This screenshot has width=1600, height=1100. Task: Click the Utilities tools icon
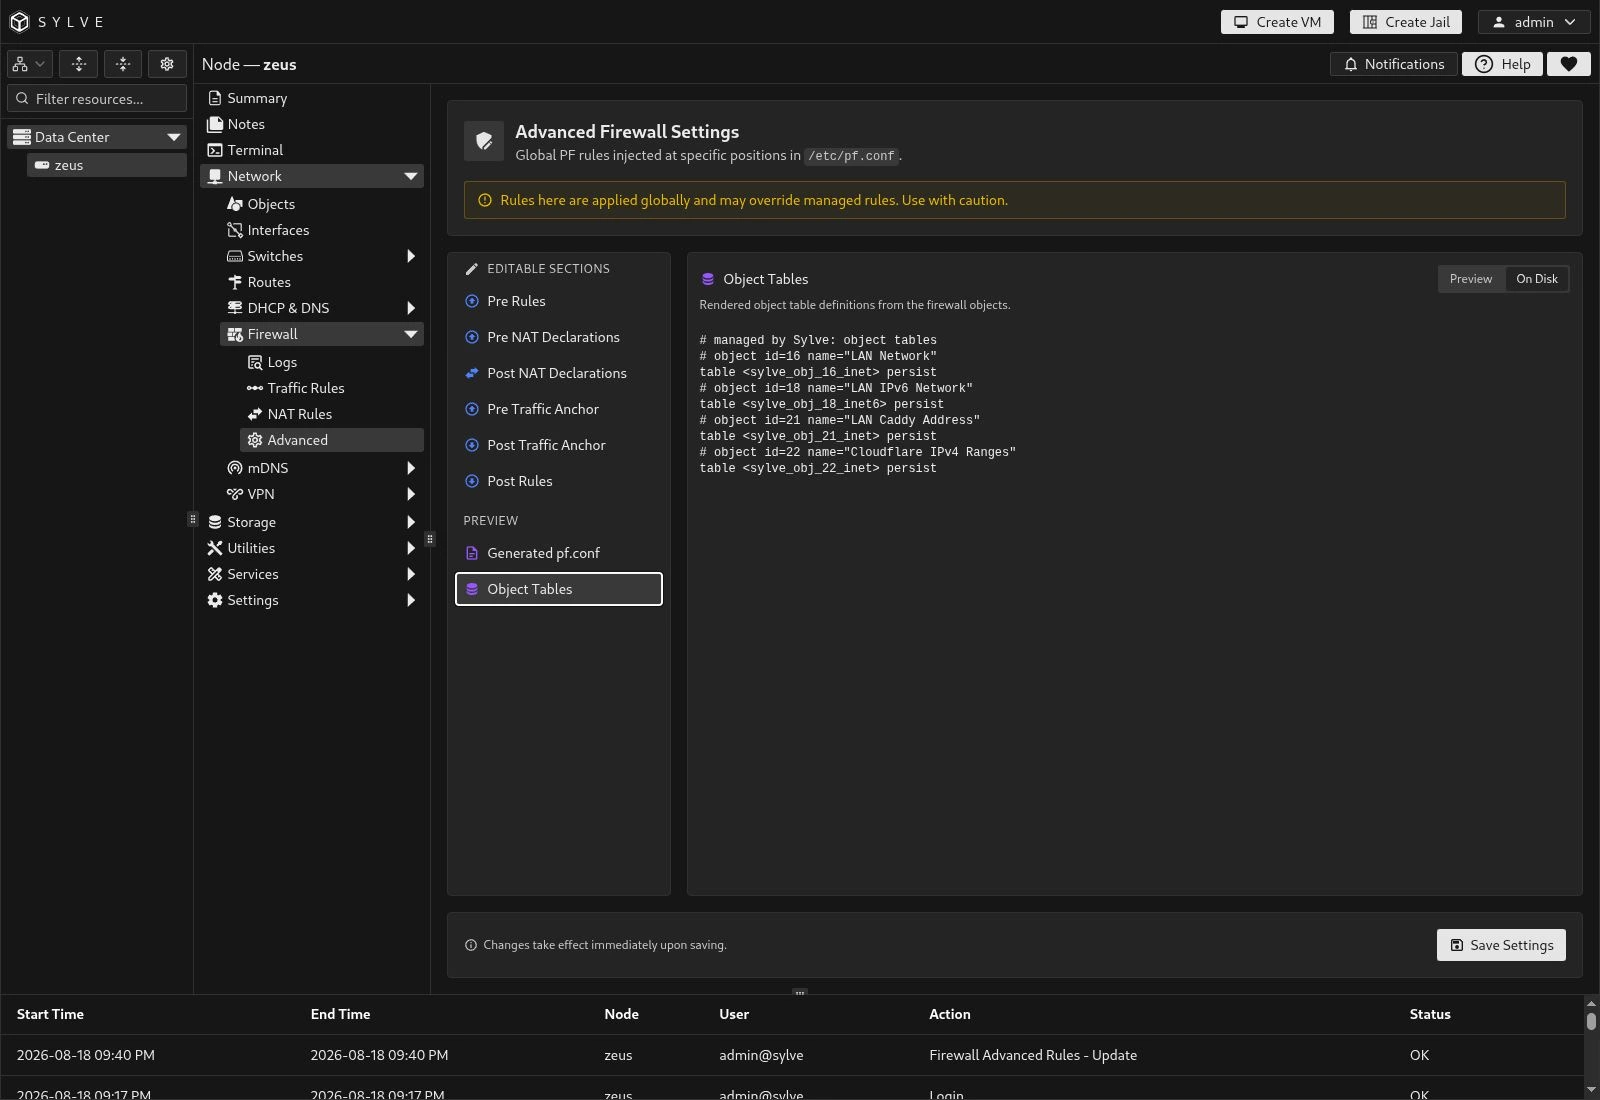[x=215, y=548]
